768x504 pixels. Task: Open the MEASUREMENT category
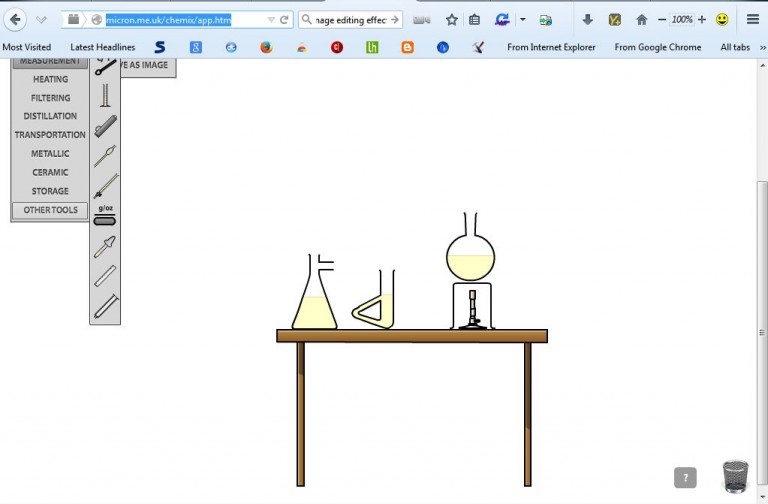tap(50, 62)
